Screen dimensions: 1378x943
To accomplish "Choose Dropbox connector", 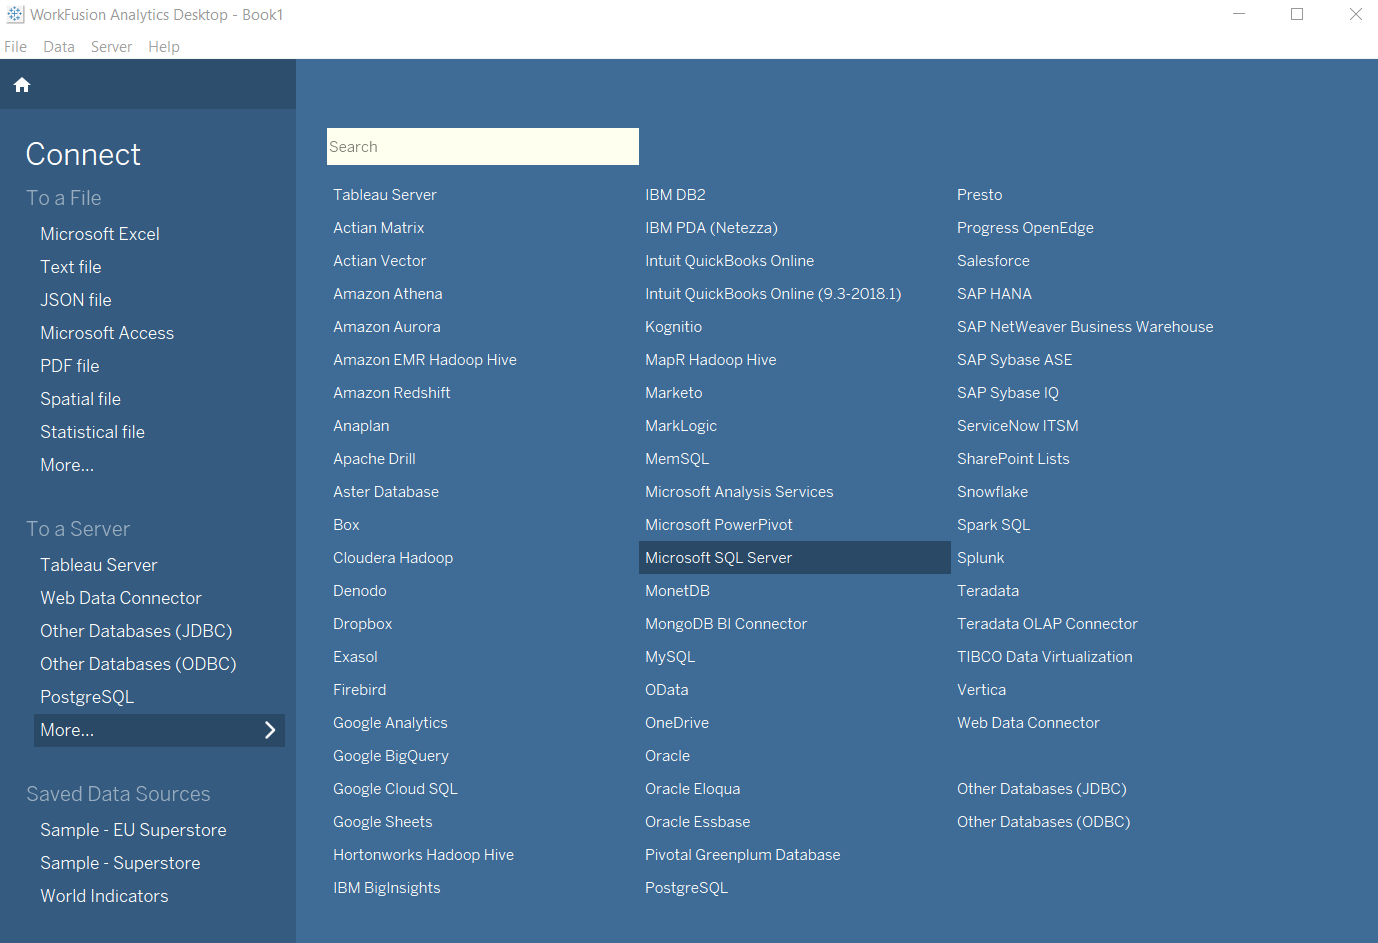I will pyautogui.click(x=362, y=624).
